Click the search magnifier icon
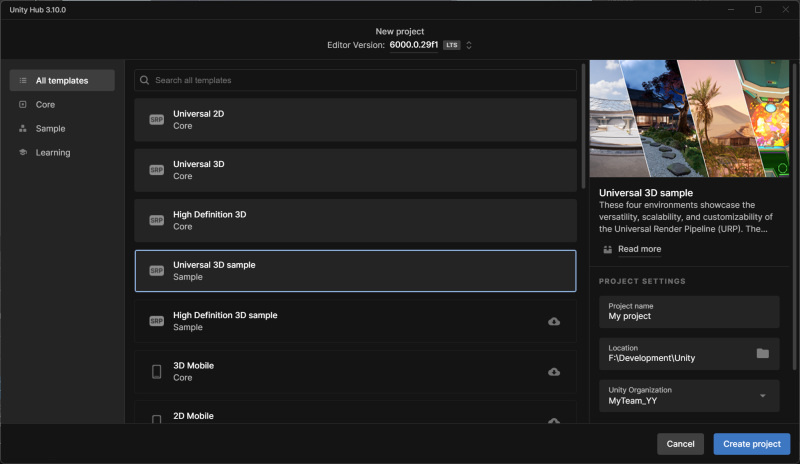 (x=144, y=80)
